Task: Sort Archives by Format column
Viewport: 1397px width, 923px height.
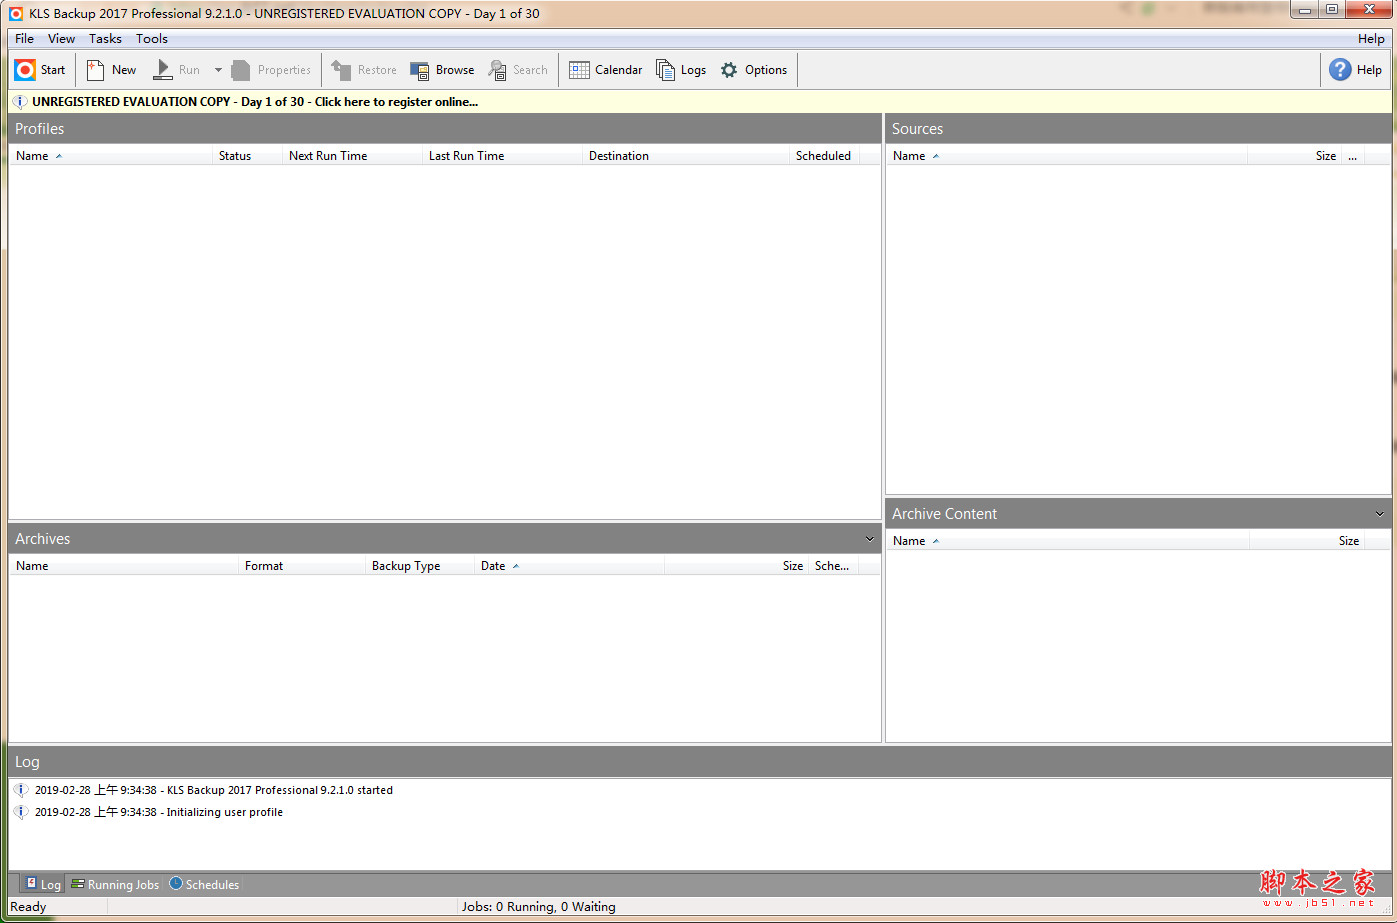Action: pyautogui.click(x=302, y=566)
